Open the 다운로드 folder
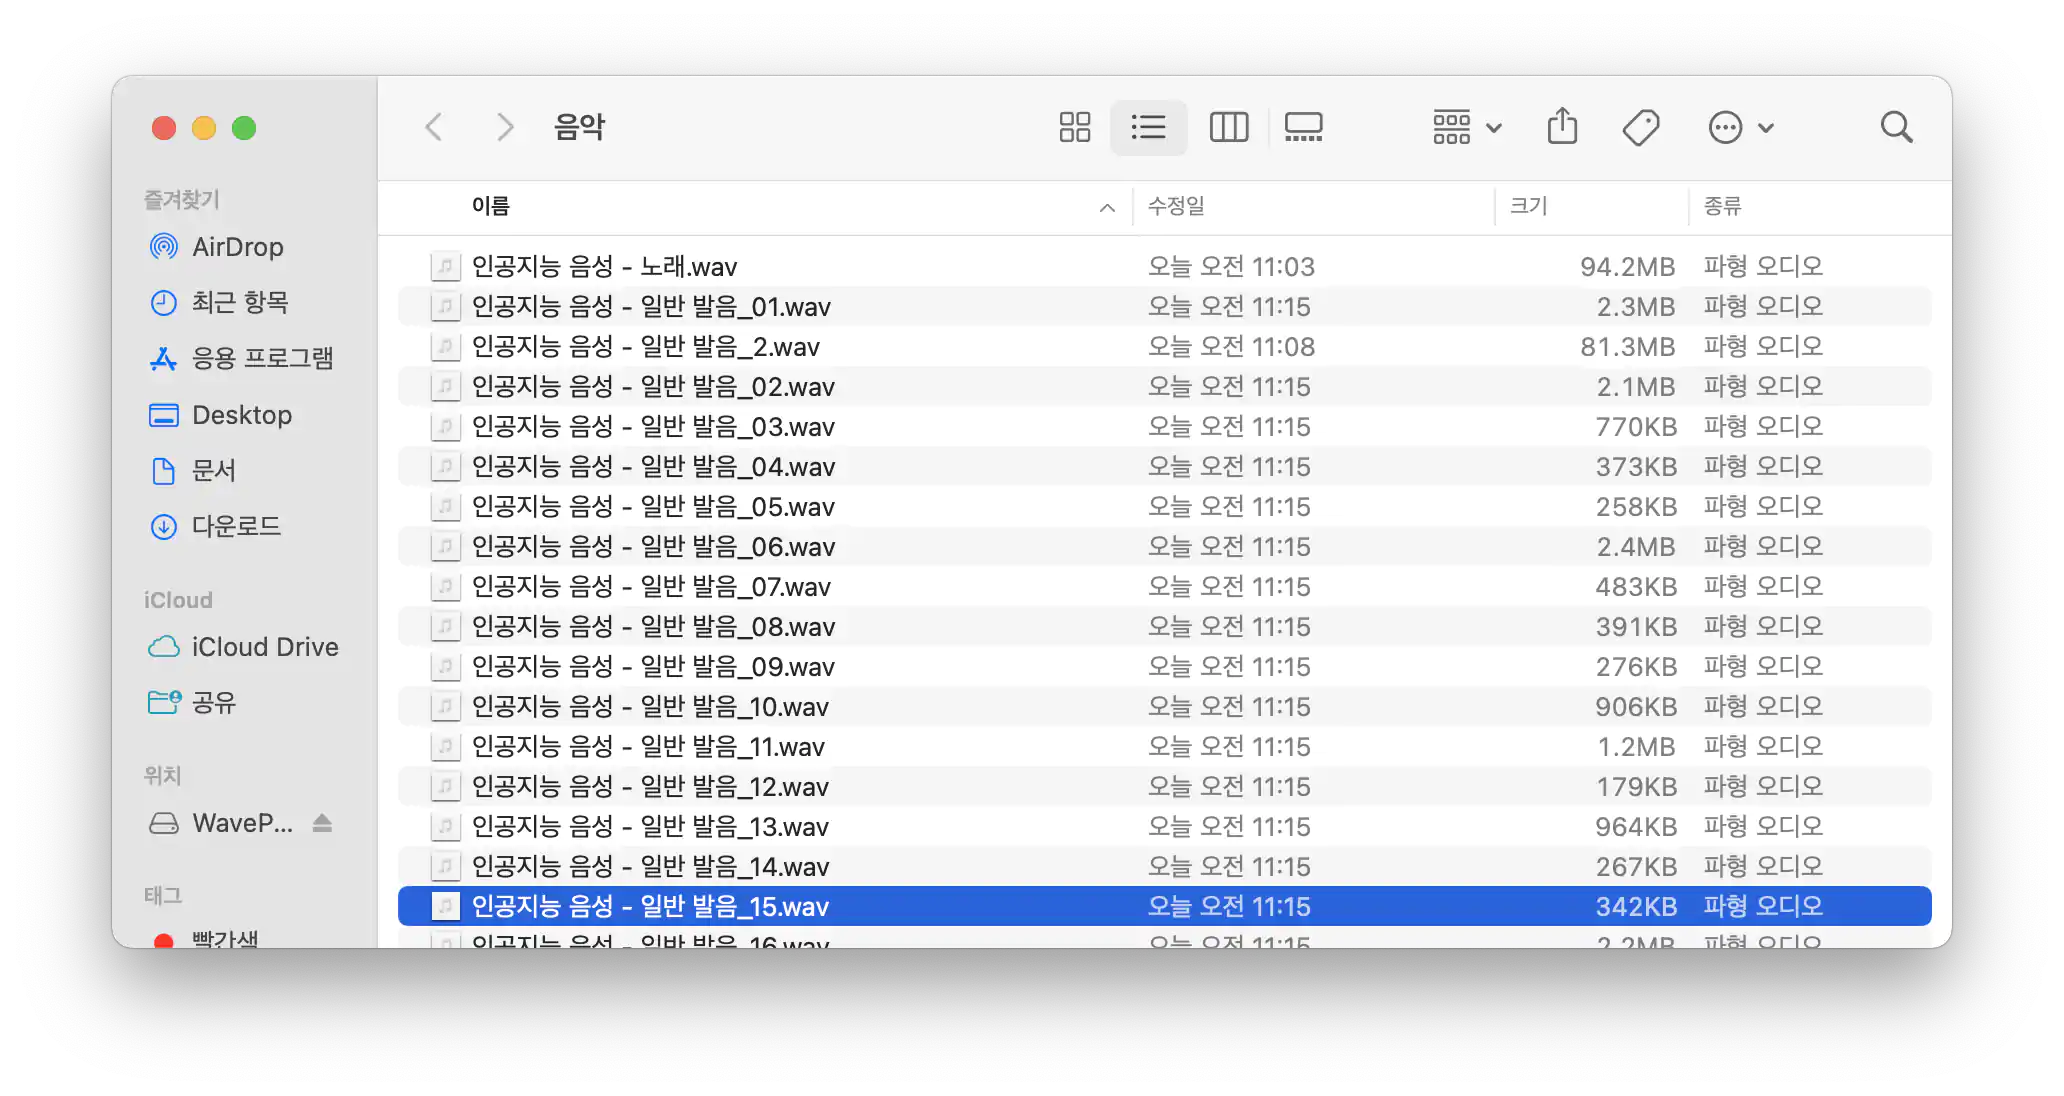Viewport: 2064px width, 1096px height. coord(237,526)
